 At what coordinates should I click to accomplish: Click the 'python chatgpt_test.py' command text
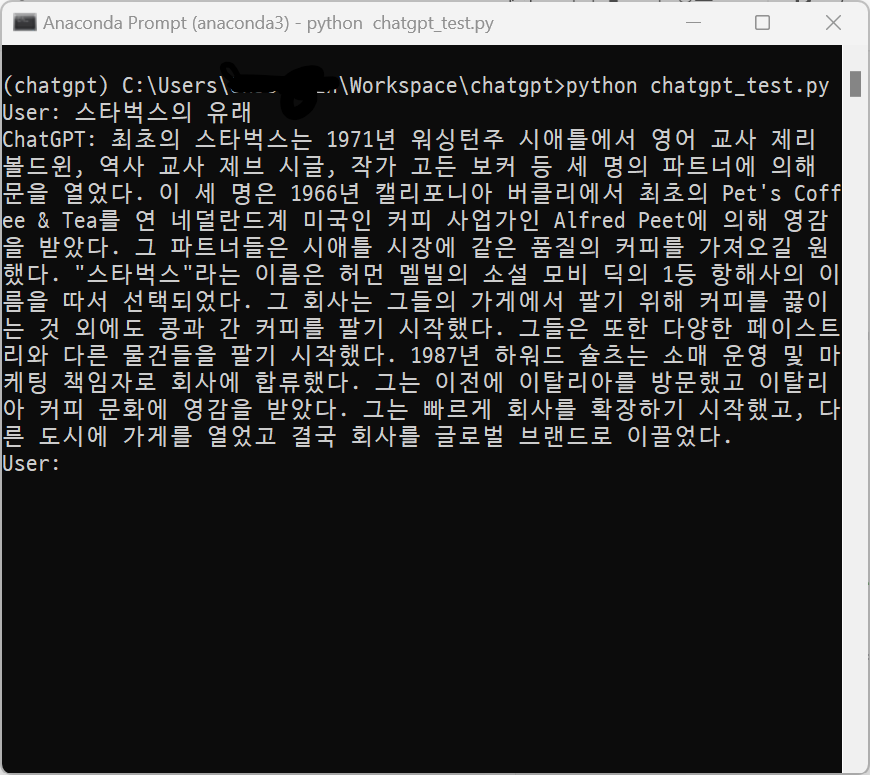[697, 86]
